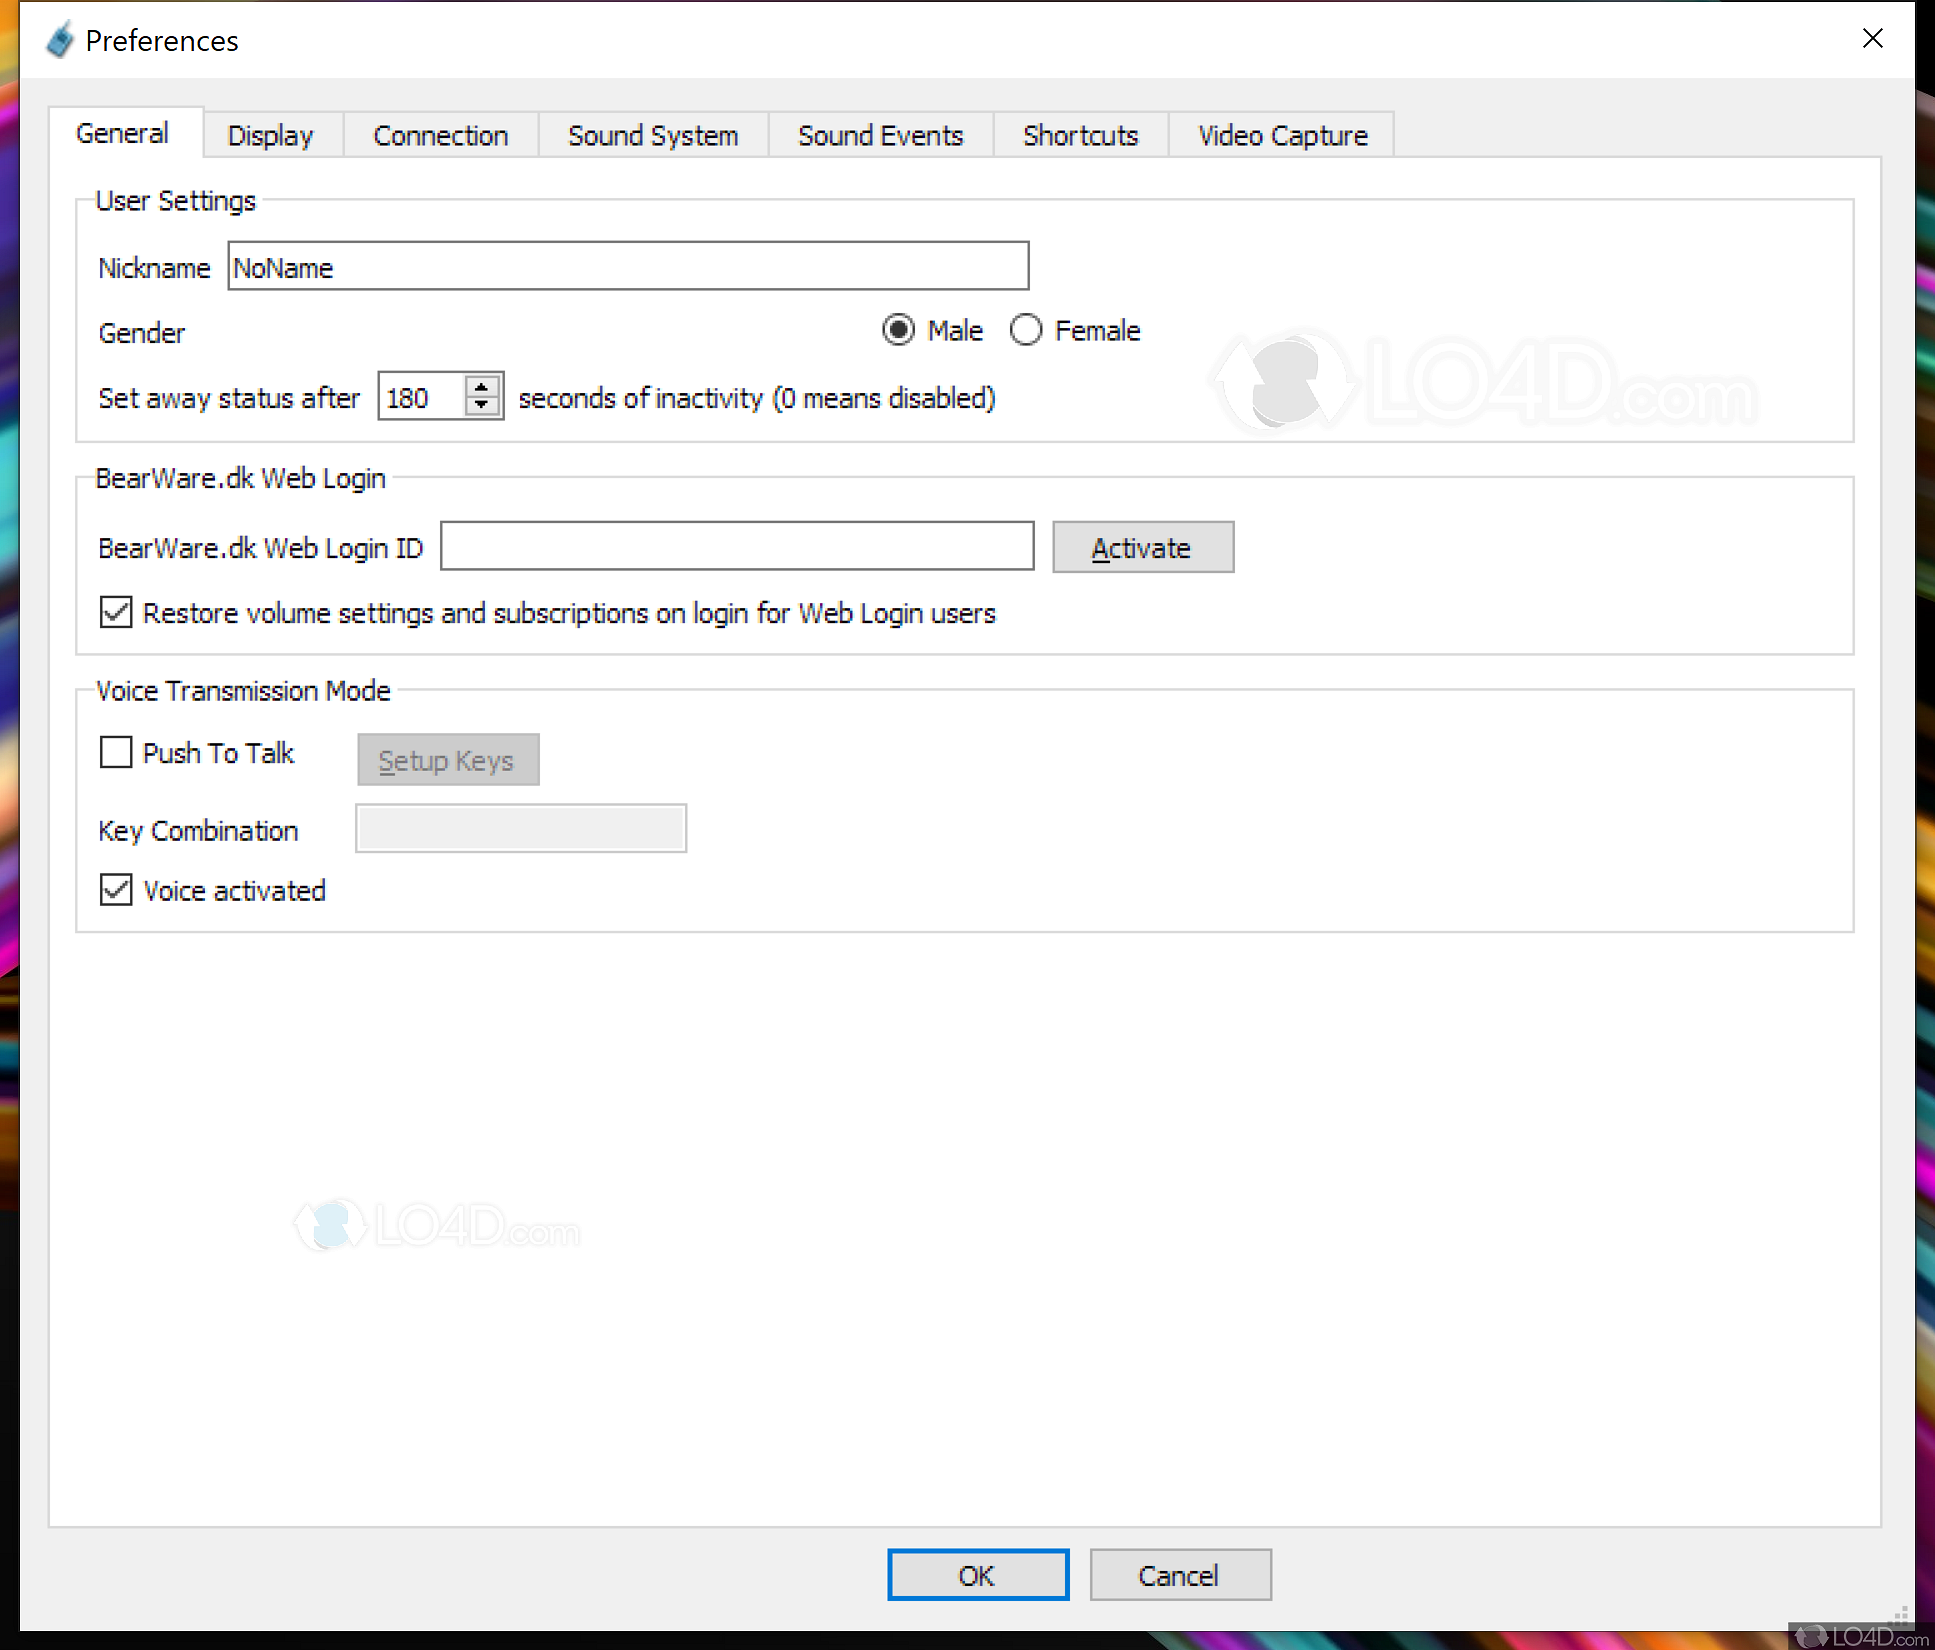Click the Preferences app icon in title bar

60,40
